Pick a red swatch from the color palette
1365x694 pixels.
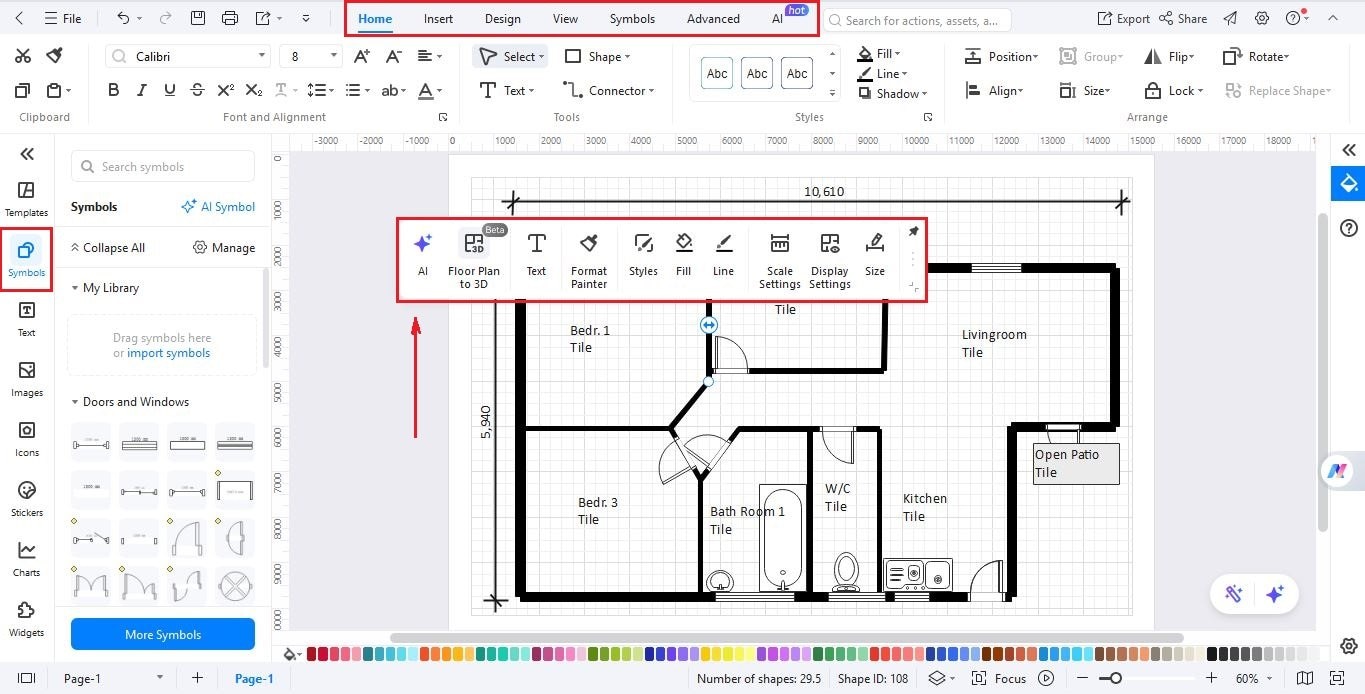tap(313, 654)
